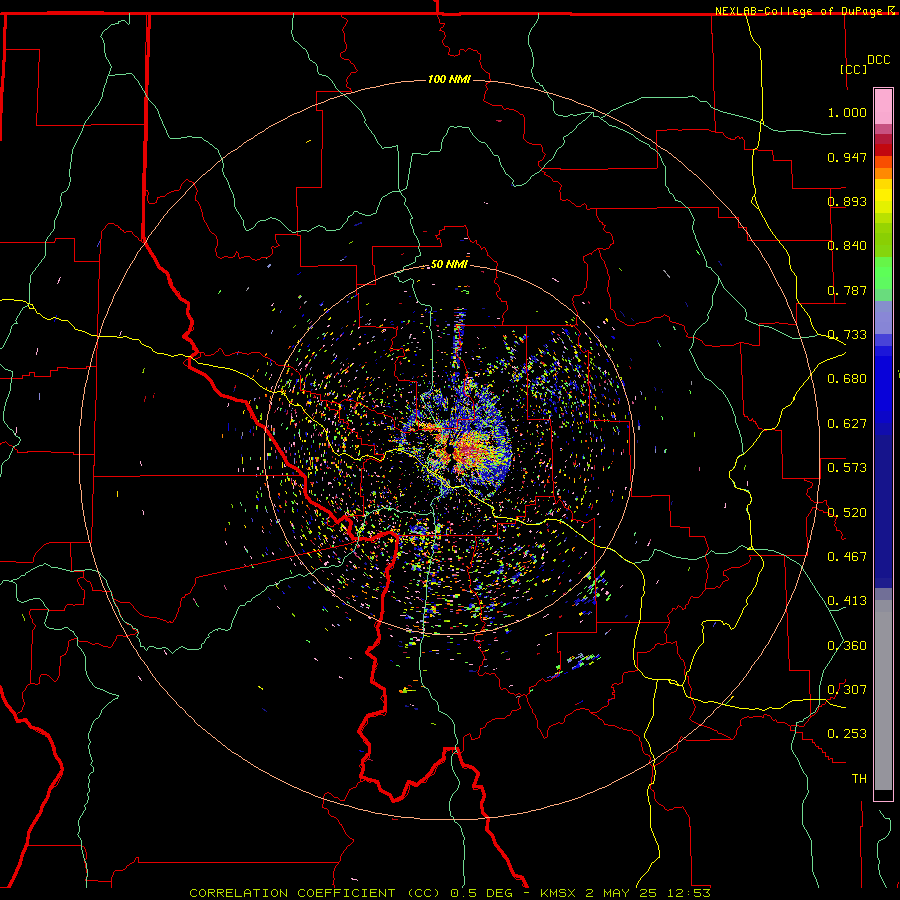Click the 0.360 scale value
This screenshot has width=900, height=900.
coord(847,646)
